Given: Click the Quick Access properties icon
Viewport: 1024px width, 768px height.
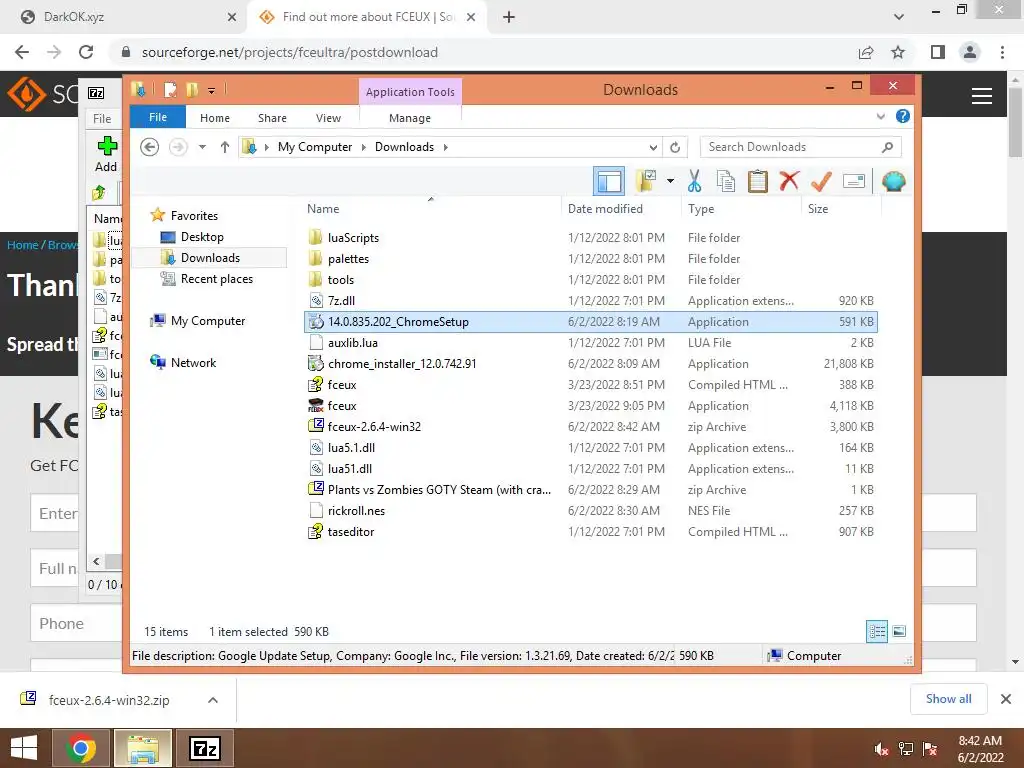Looking at the screenshot, I should [x=170, y=89].
